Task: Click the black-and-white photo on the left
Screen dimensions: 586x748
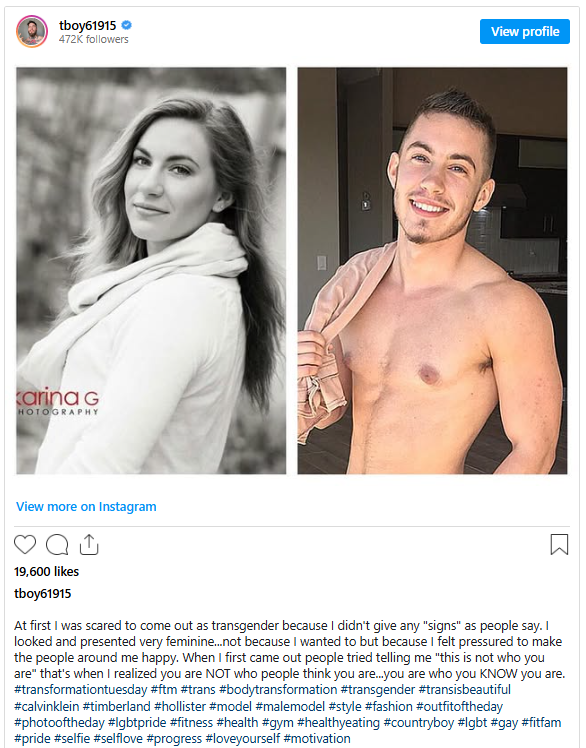Action: 151,270
